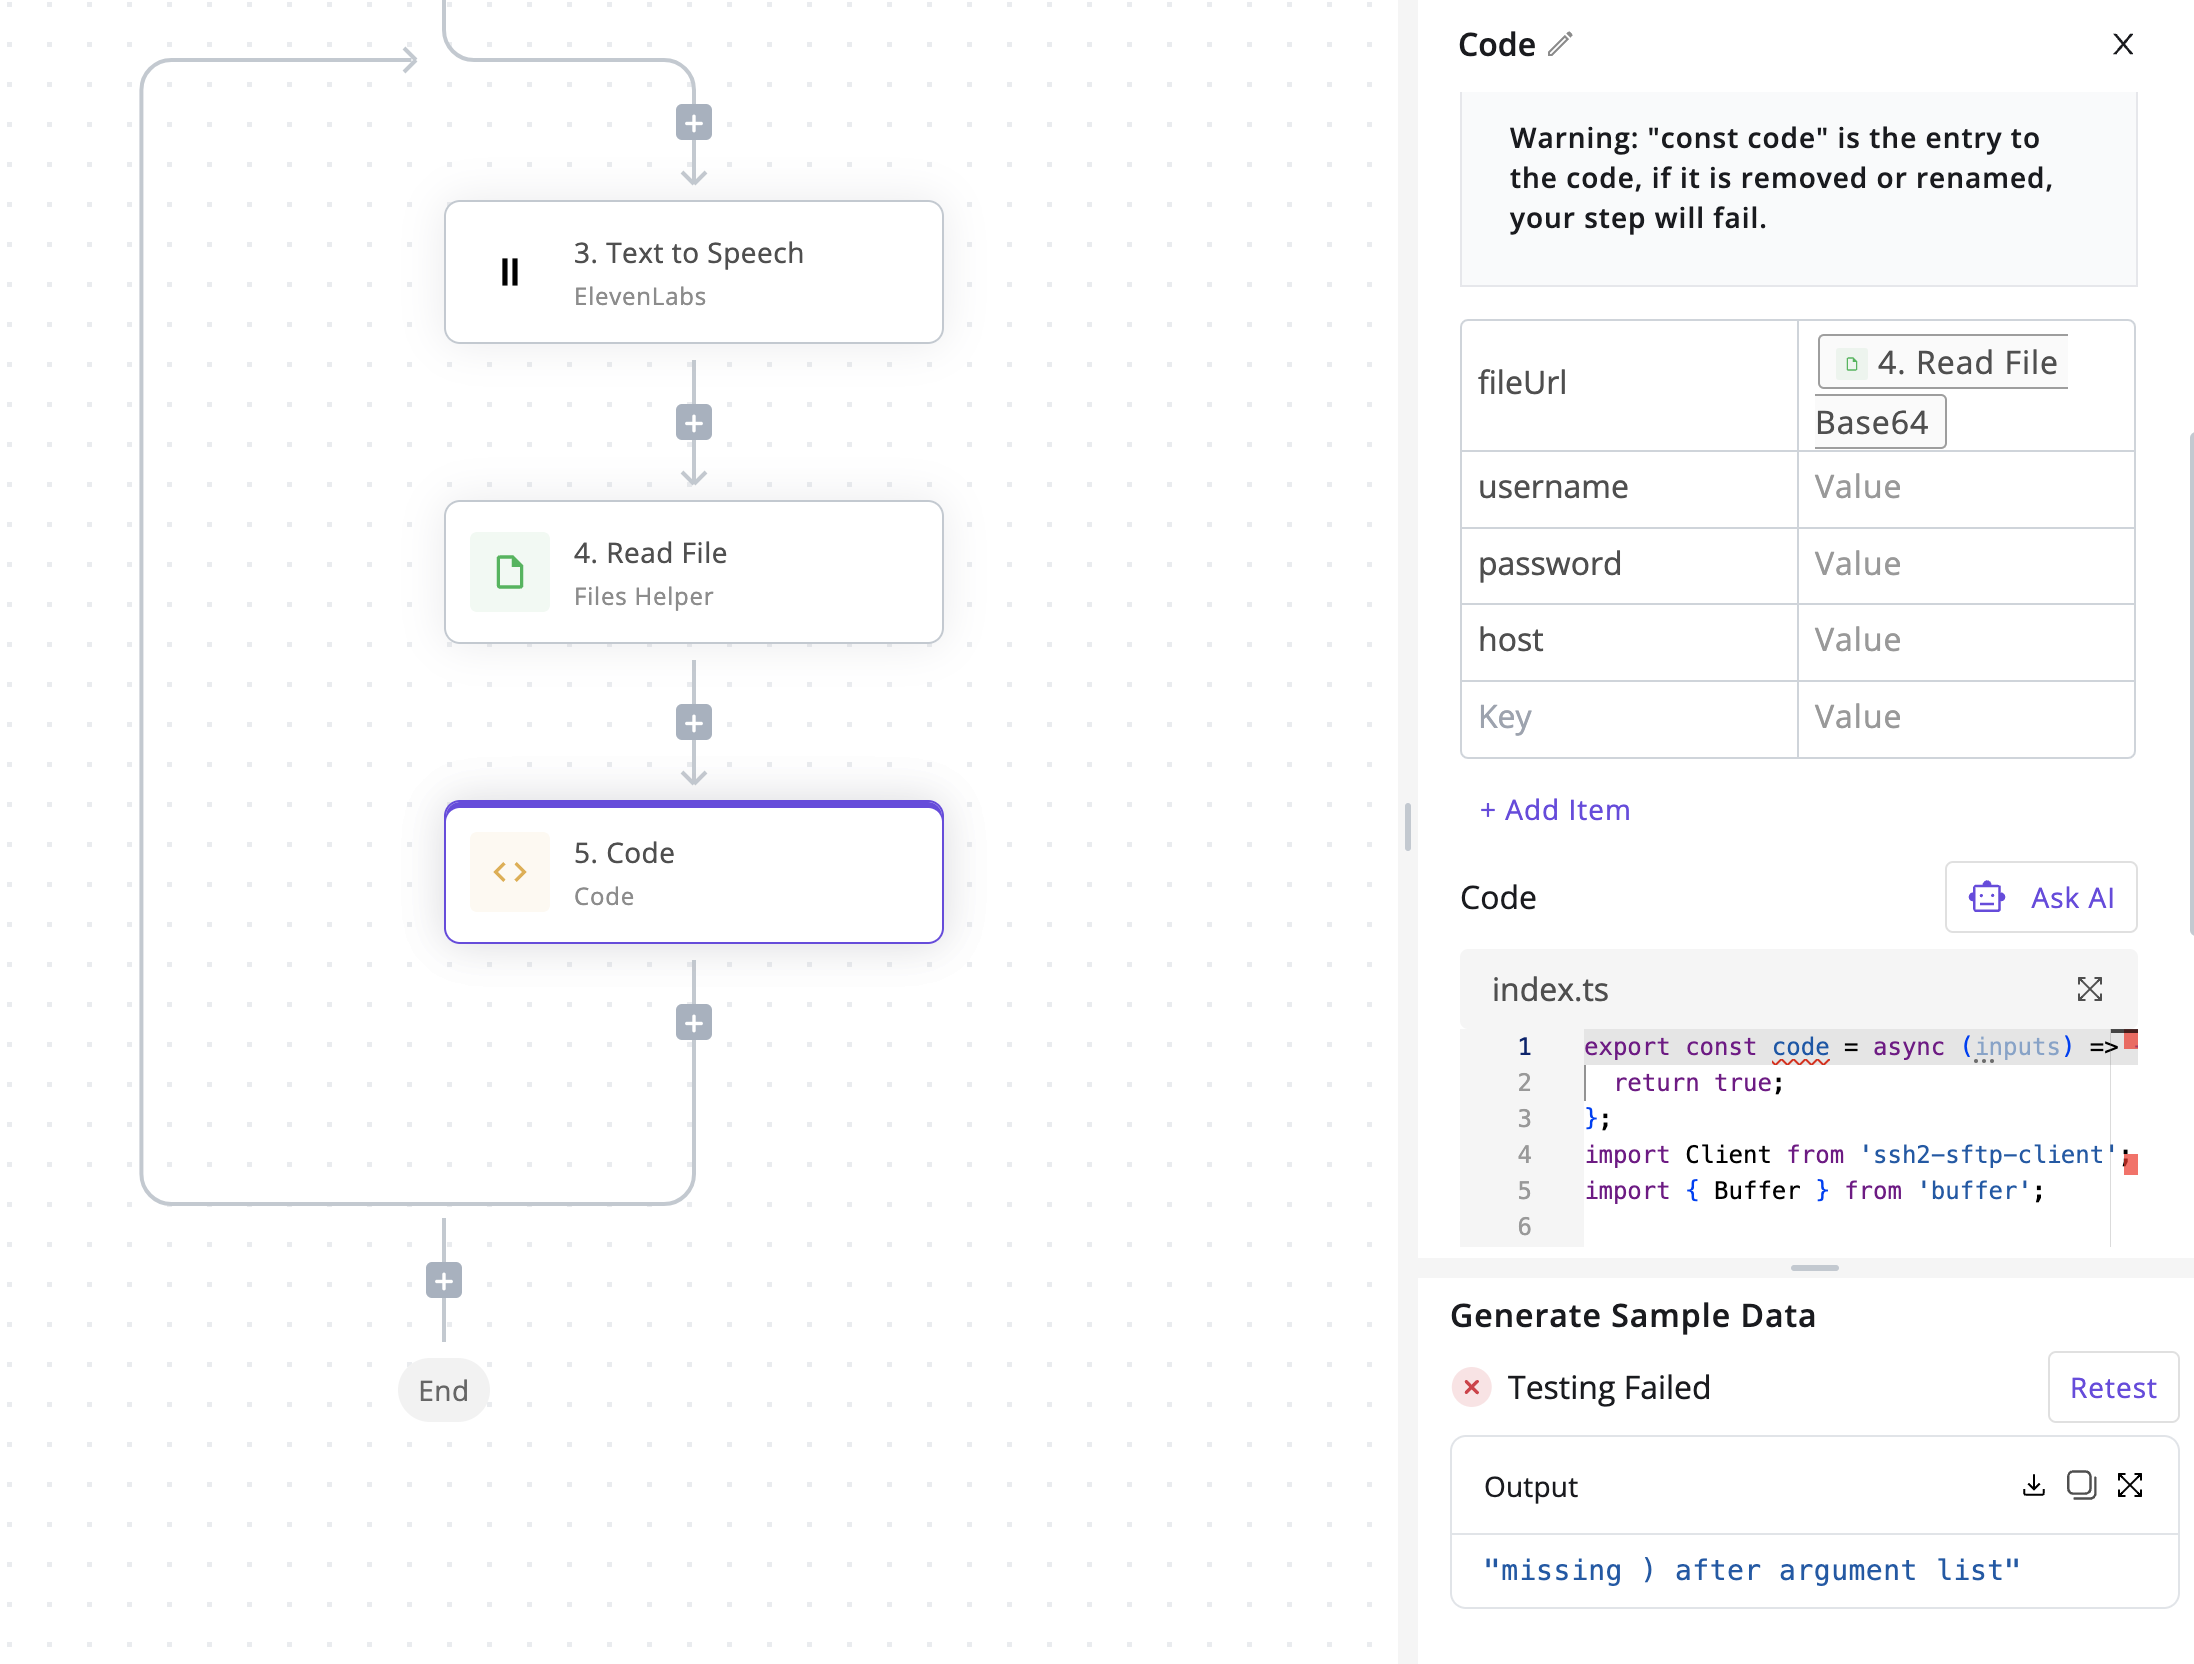This screenshot has width=2194, height=1664.
Task: Click + Add Item link
Action: click(x=1555, y=810)
